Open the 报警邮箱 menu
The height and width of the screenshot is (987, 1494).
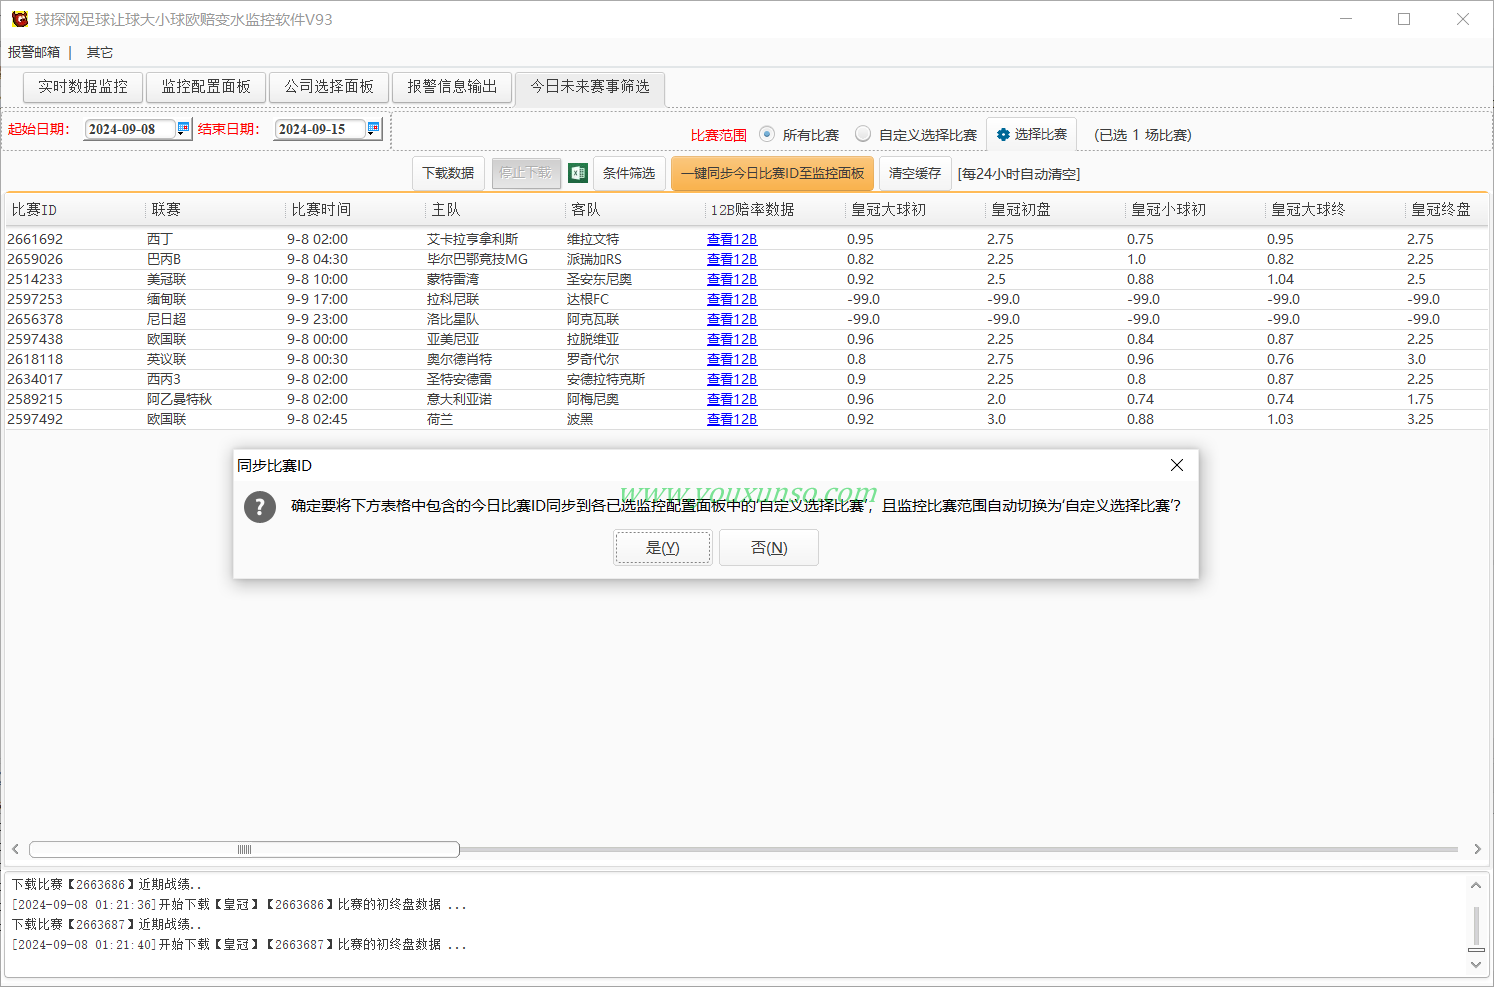point(34,52)
